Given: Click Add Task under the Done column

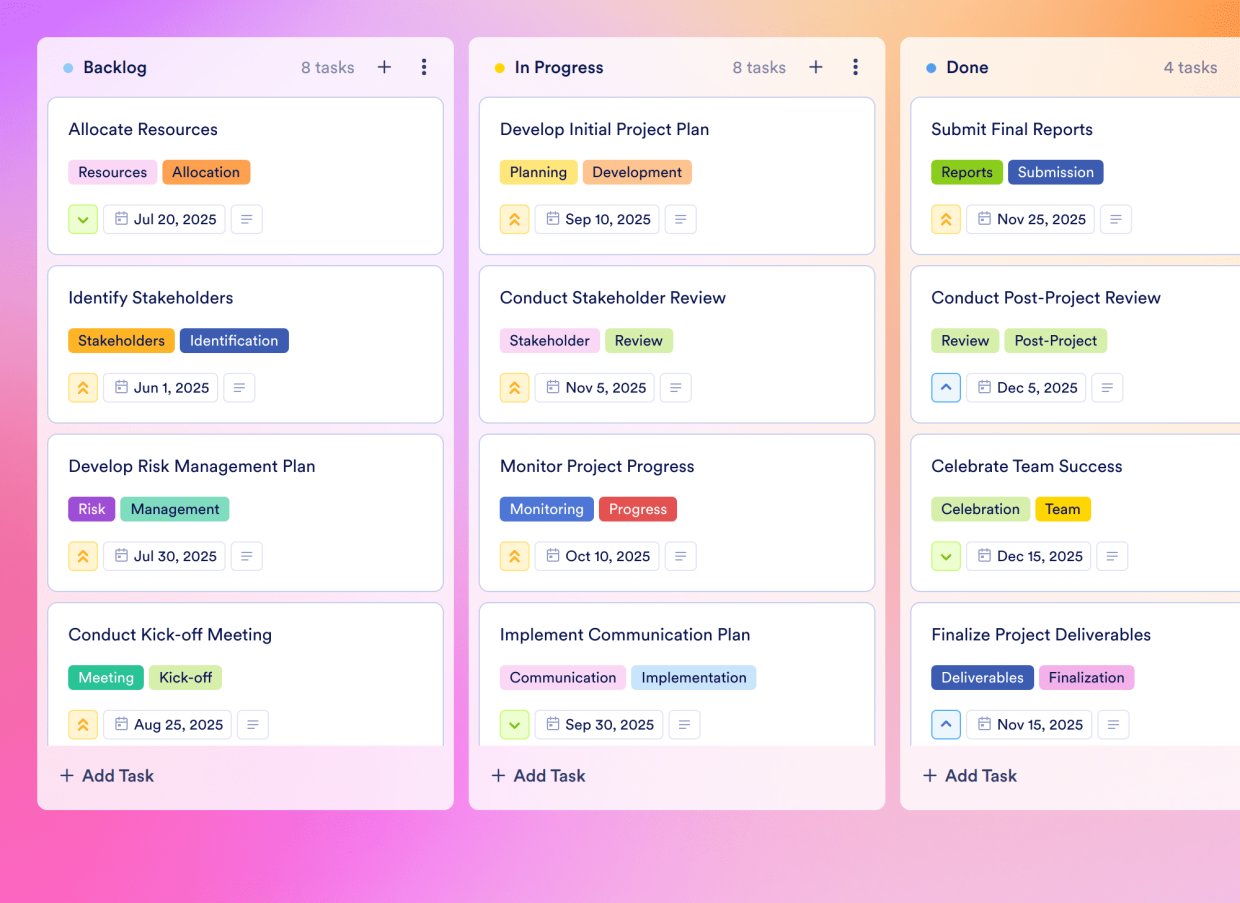Looking at the screenshot, I should pos(969,775).
